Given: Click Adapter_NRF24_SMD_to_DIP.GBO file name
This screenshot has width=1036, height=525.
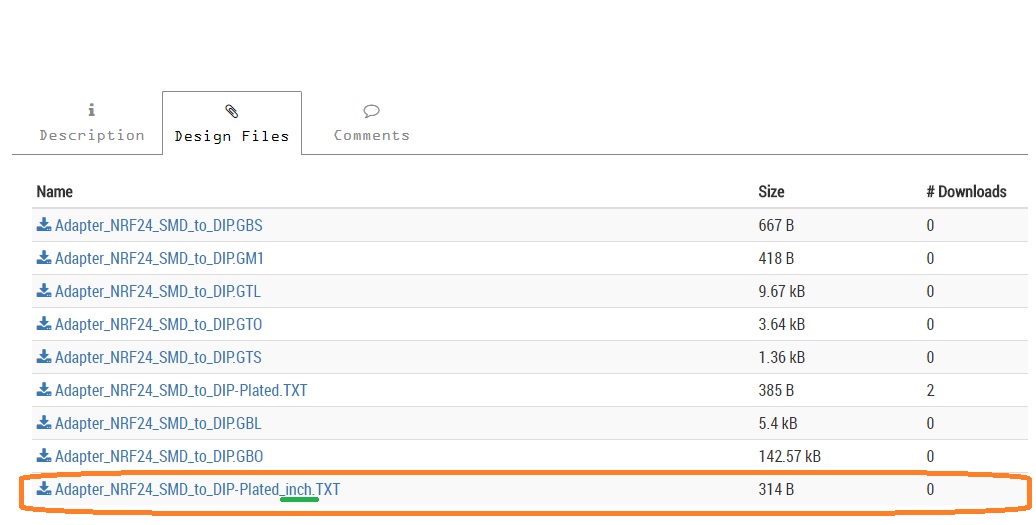Looking at the screenshot, I should click(159, 456).
